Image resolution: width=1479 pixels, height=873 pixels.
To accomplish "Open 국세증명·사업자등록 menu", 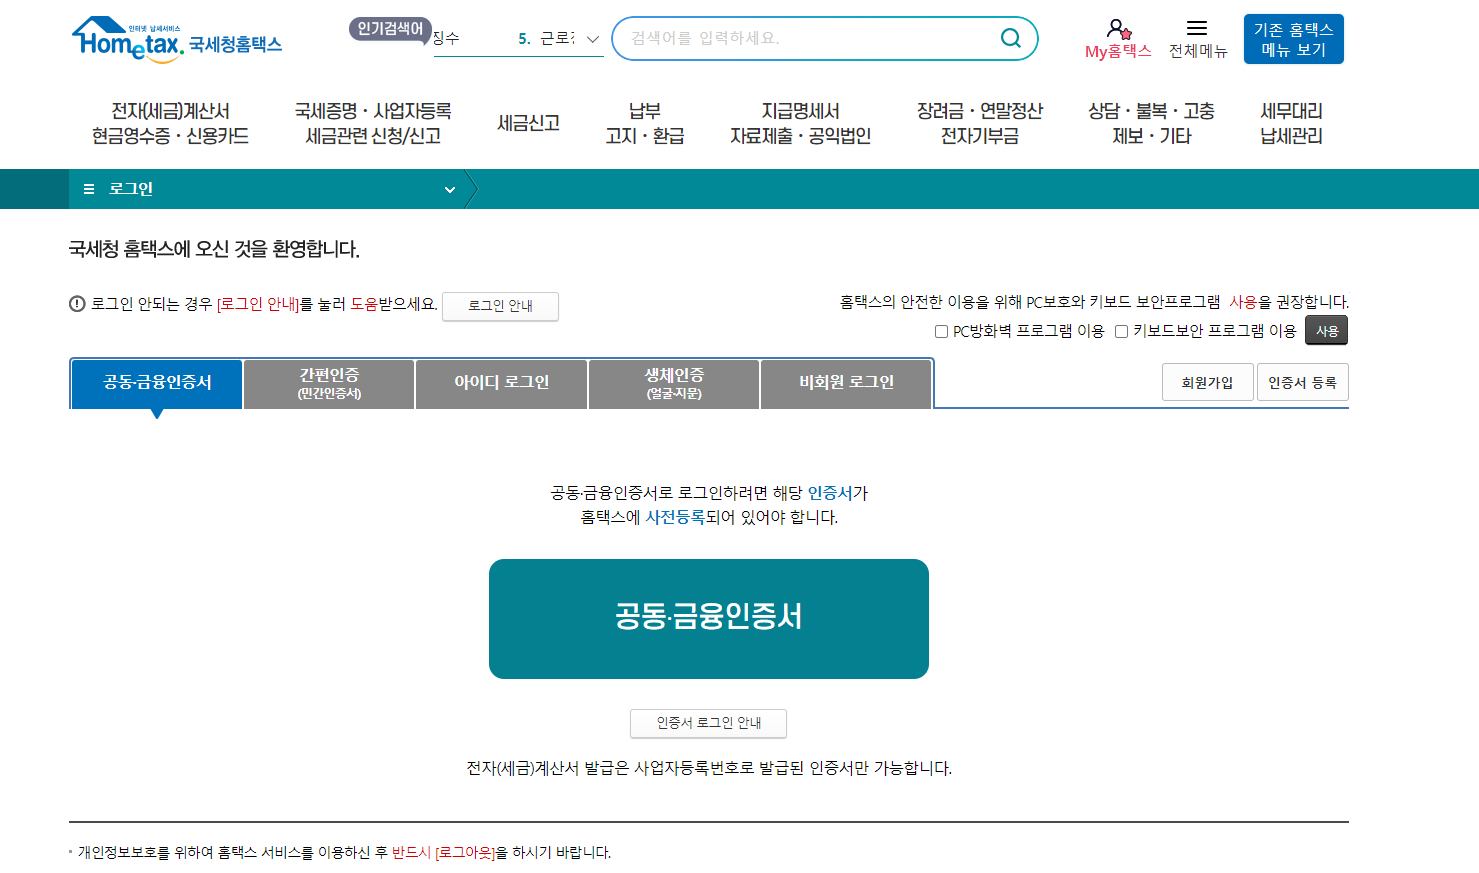I will (x=373, y=123).
